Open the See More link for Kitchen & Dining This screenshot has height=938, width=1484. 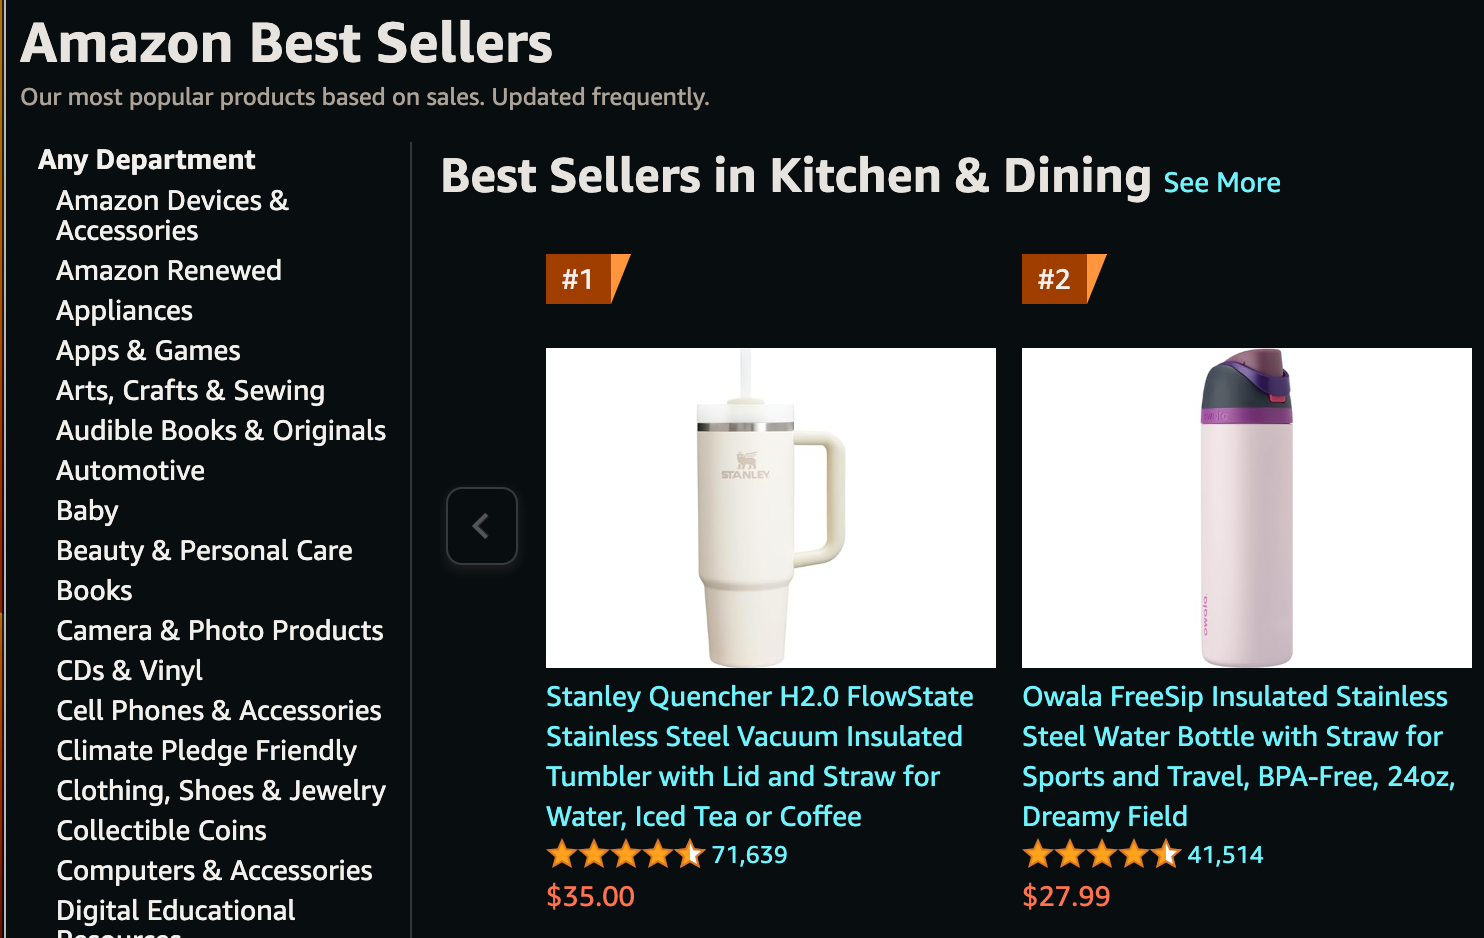pos(1221,183)
